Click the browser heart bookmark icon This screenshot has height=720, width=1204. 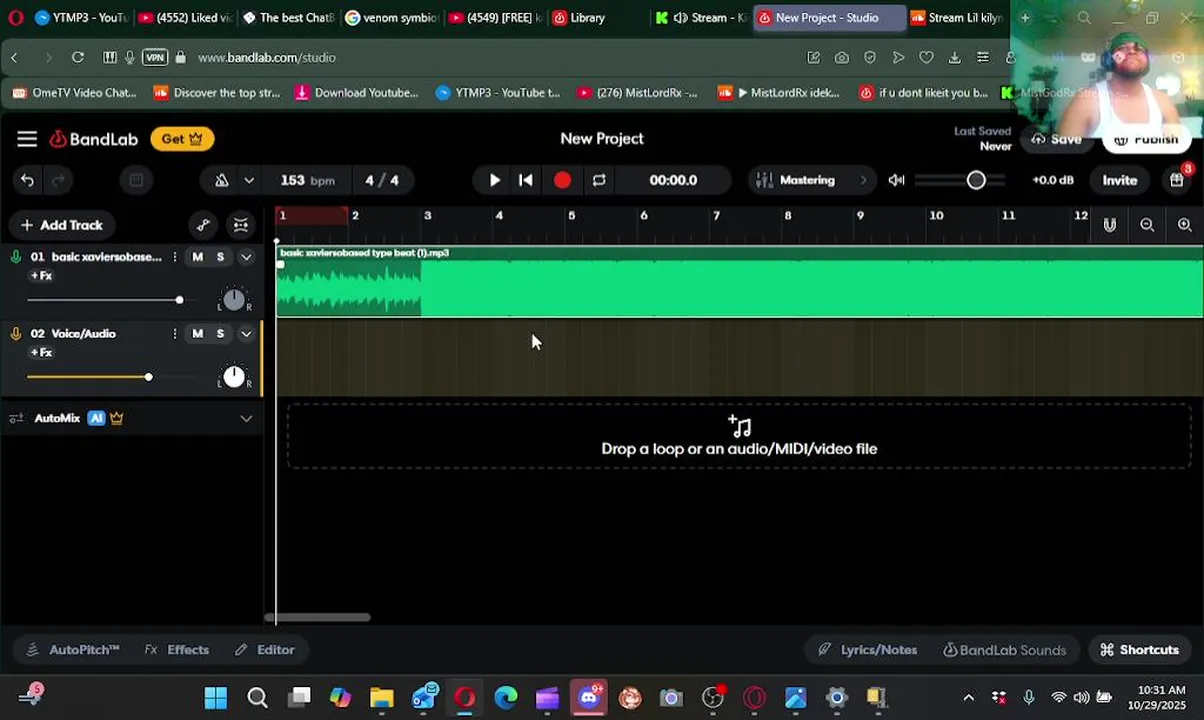point(926,57)
